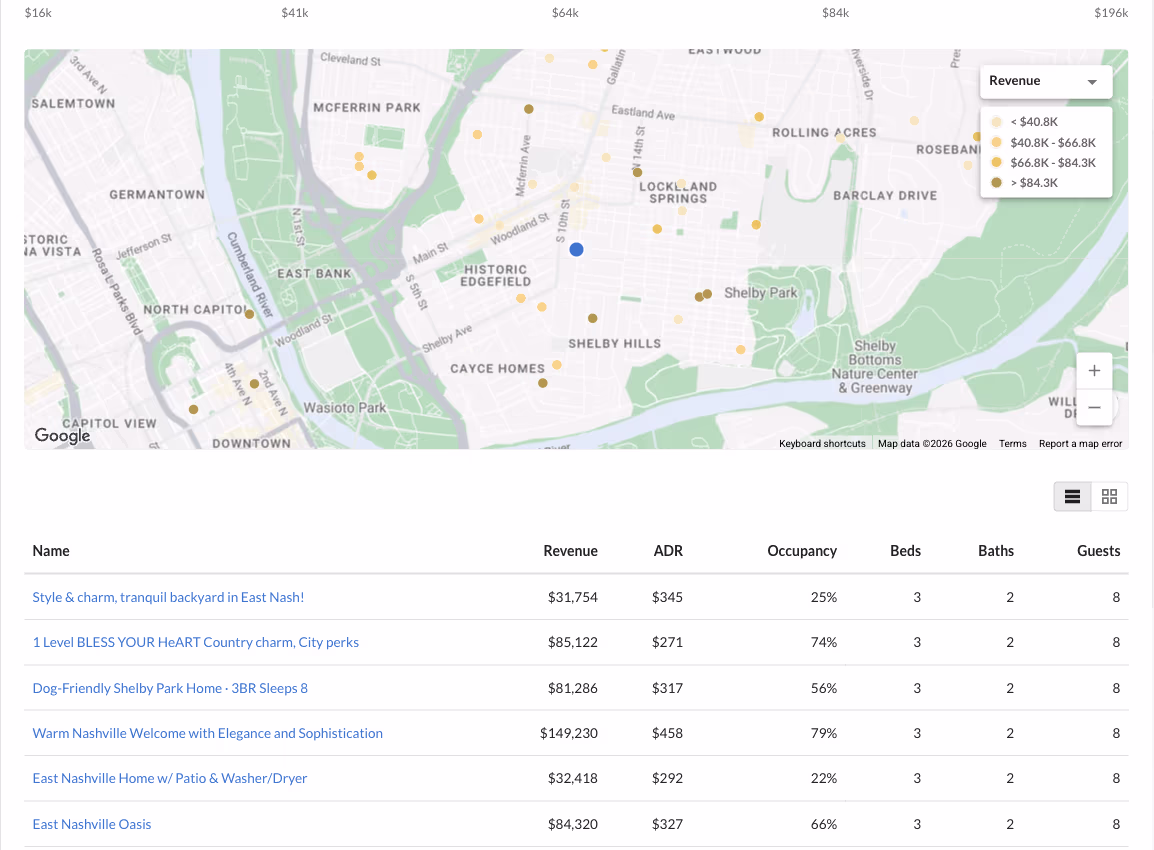Open '1 Level BLESS YOUR HeART Country charm' listing
Image resolution: width=1154 pixels, height=850 pixels.
click(195, 642)
